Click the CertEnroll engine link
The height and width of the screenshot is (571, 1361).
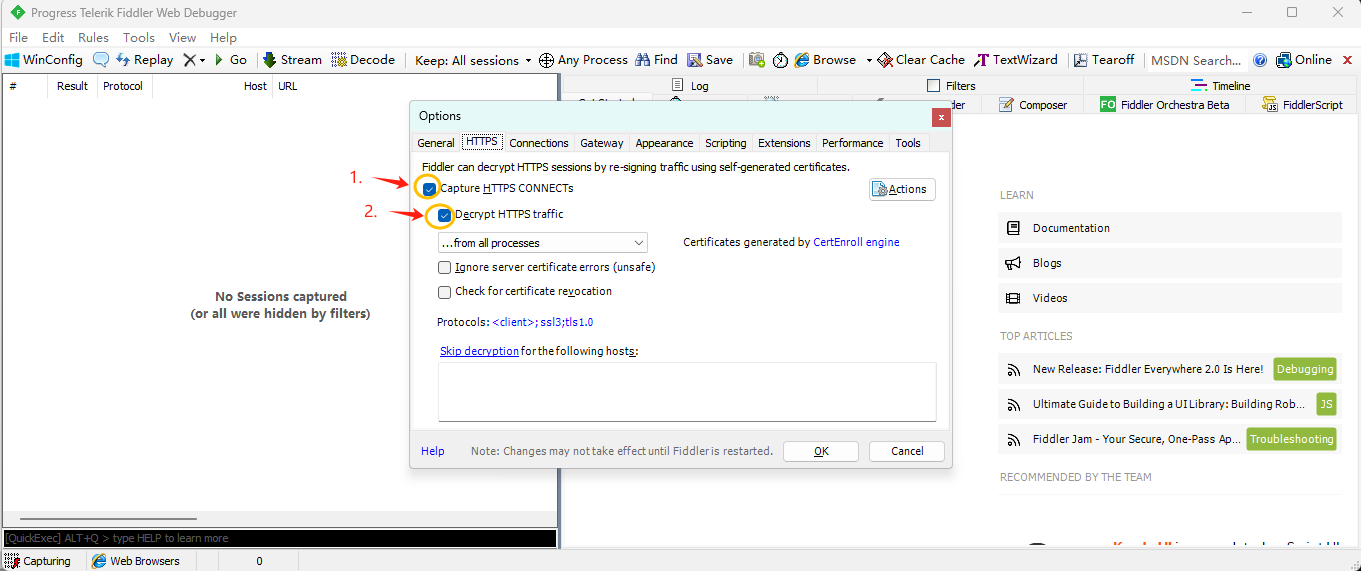tap(856, 242)
